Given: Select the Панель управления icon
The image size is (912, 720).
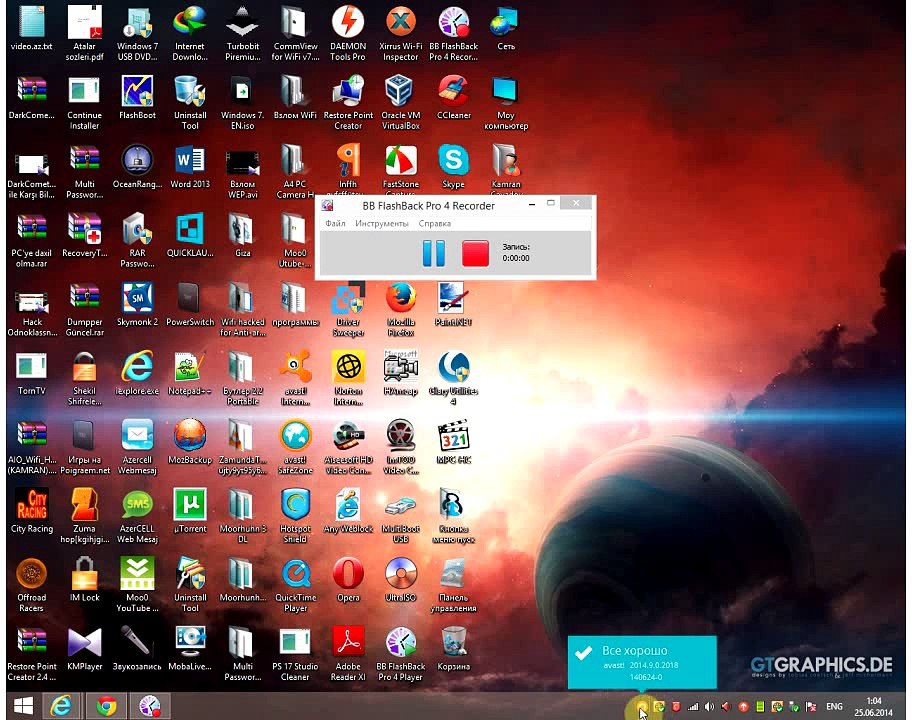Looking at the screenshot, I should (x=453, y=585).
